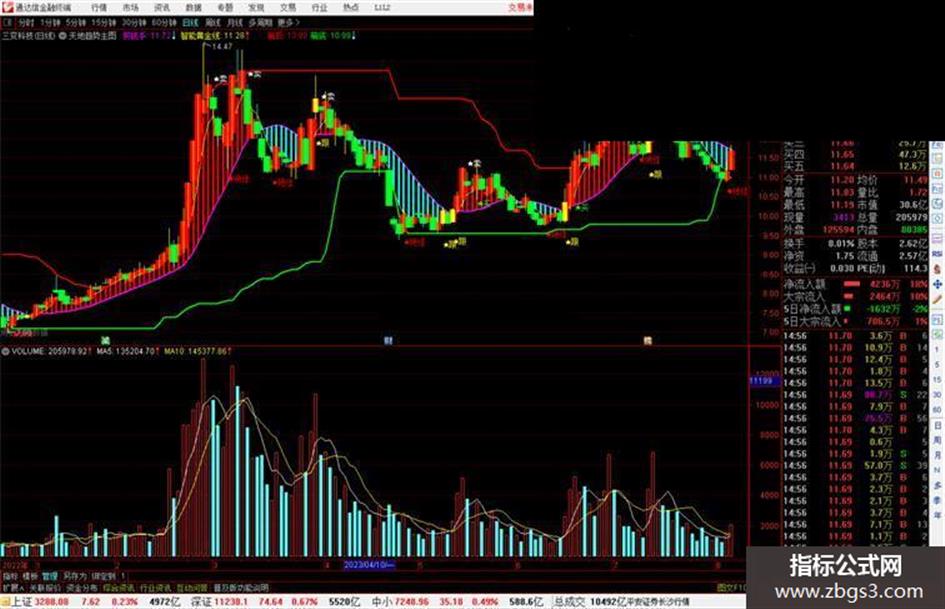Switch to the 多周期 chart tab
The width and height of the screenshot is (945, 609).
tap(260, 23)
